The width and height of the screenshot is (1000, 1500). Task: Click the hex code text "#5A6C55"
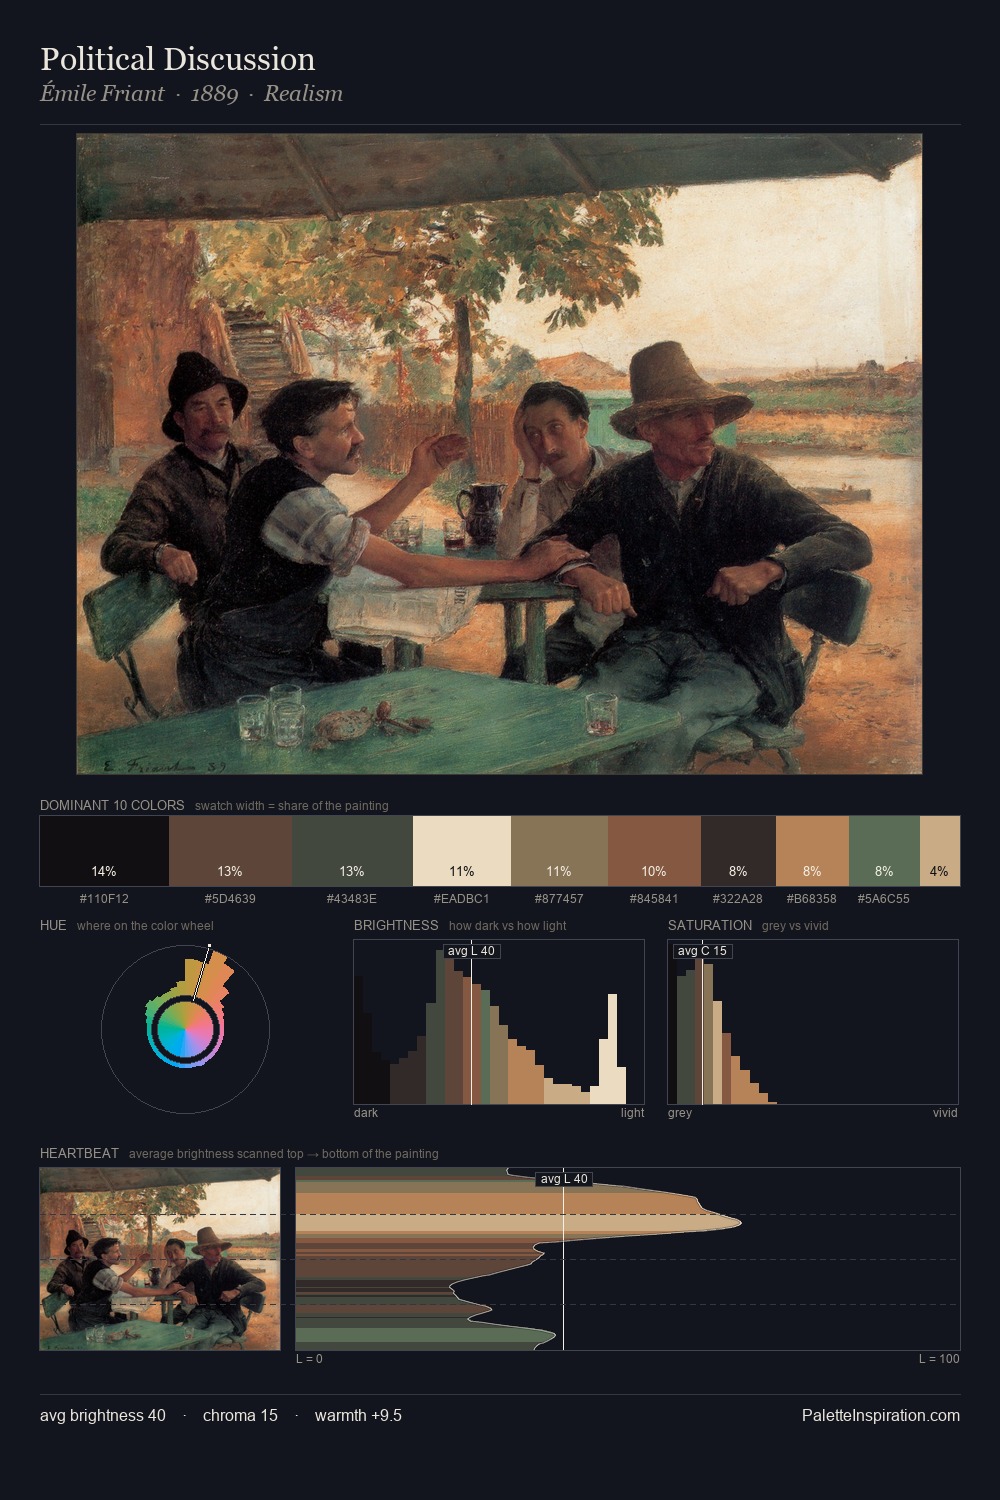coord(884,899)
